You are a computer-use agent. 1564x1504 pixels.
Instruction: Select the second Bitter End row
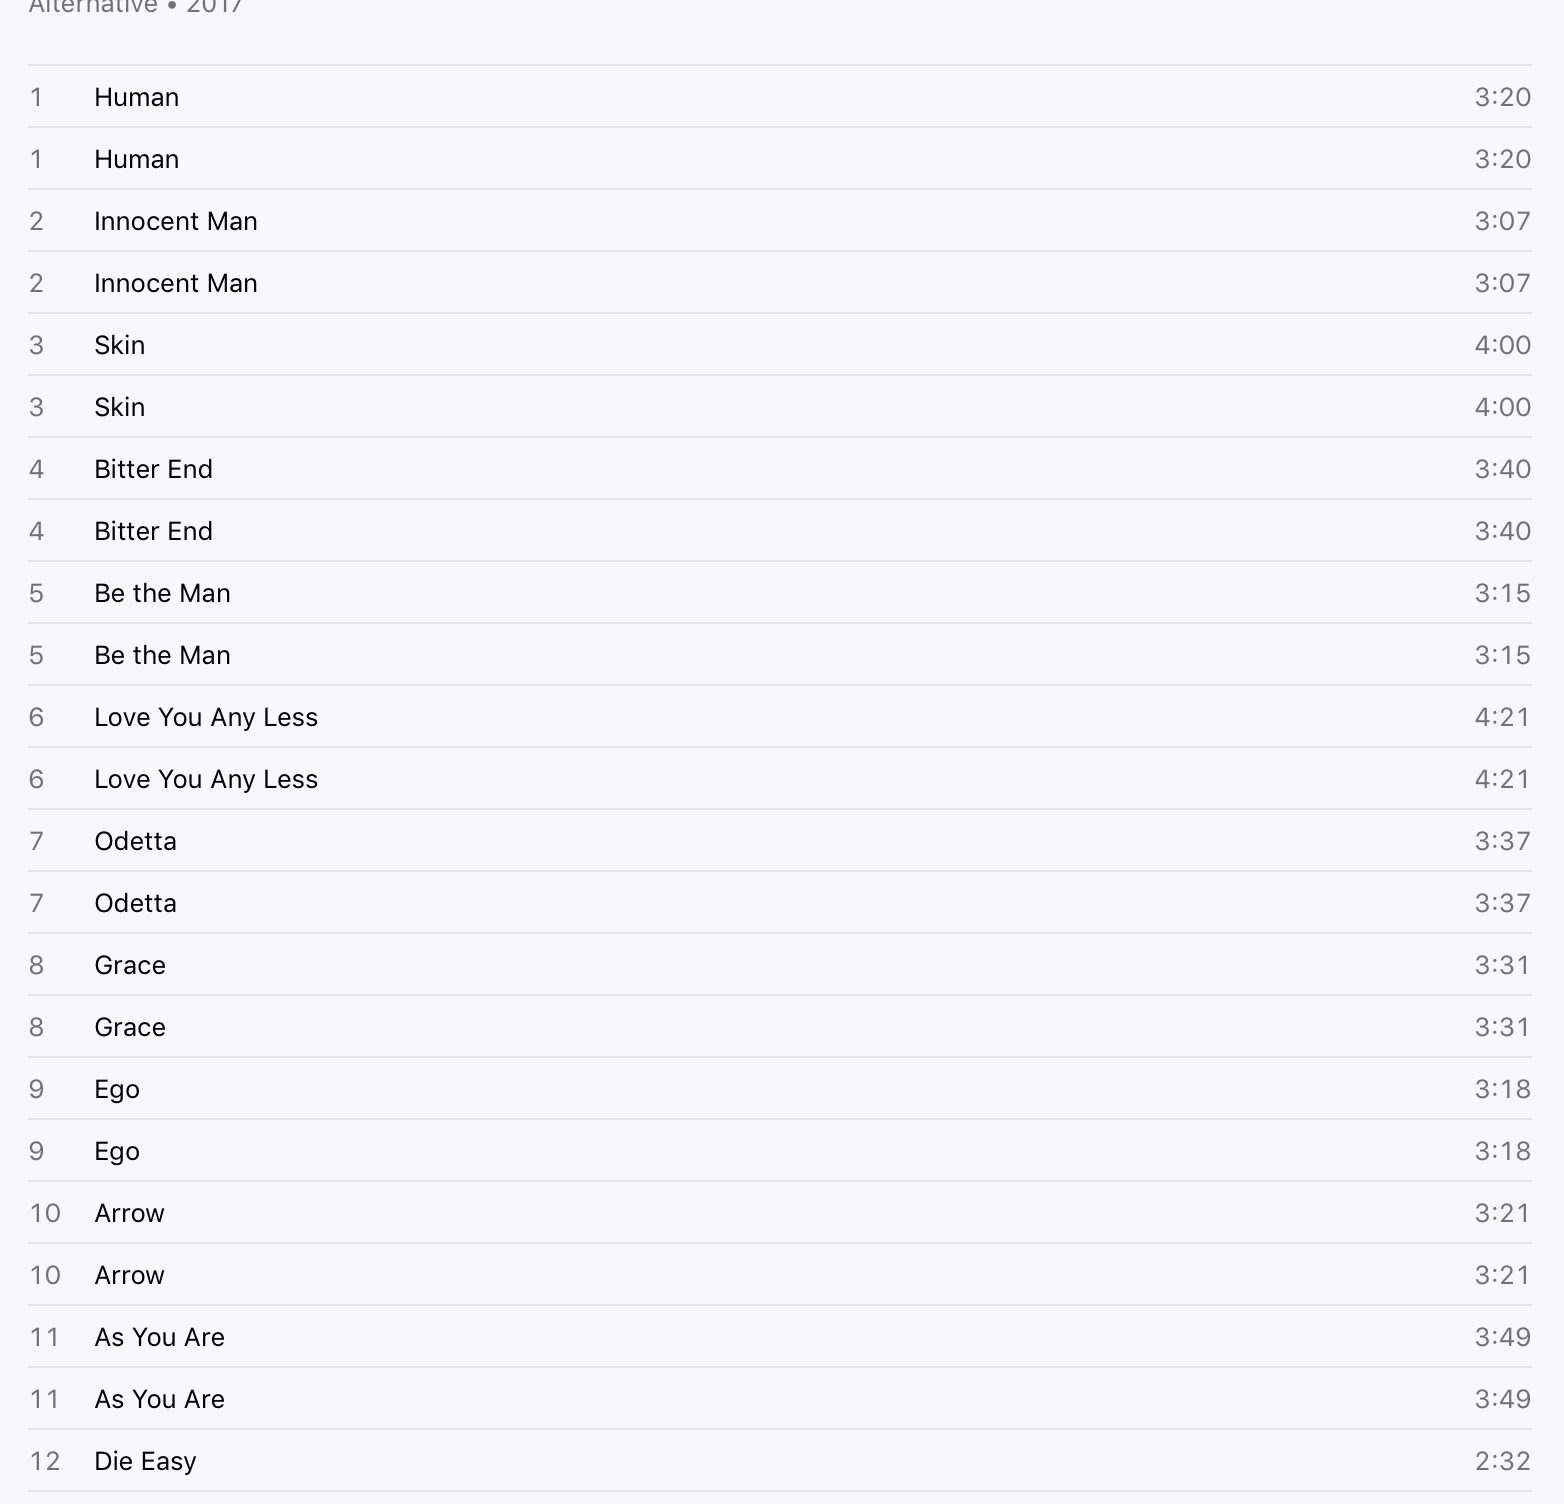point(780,530)
